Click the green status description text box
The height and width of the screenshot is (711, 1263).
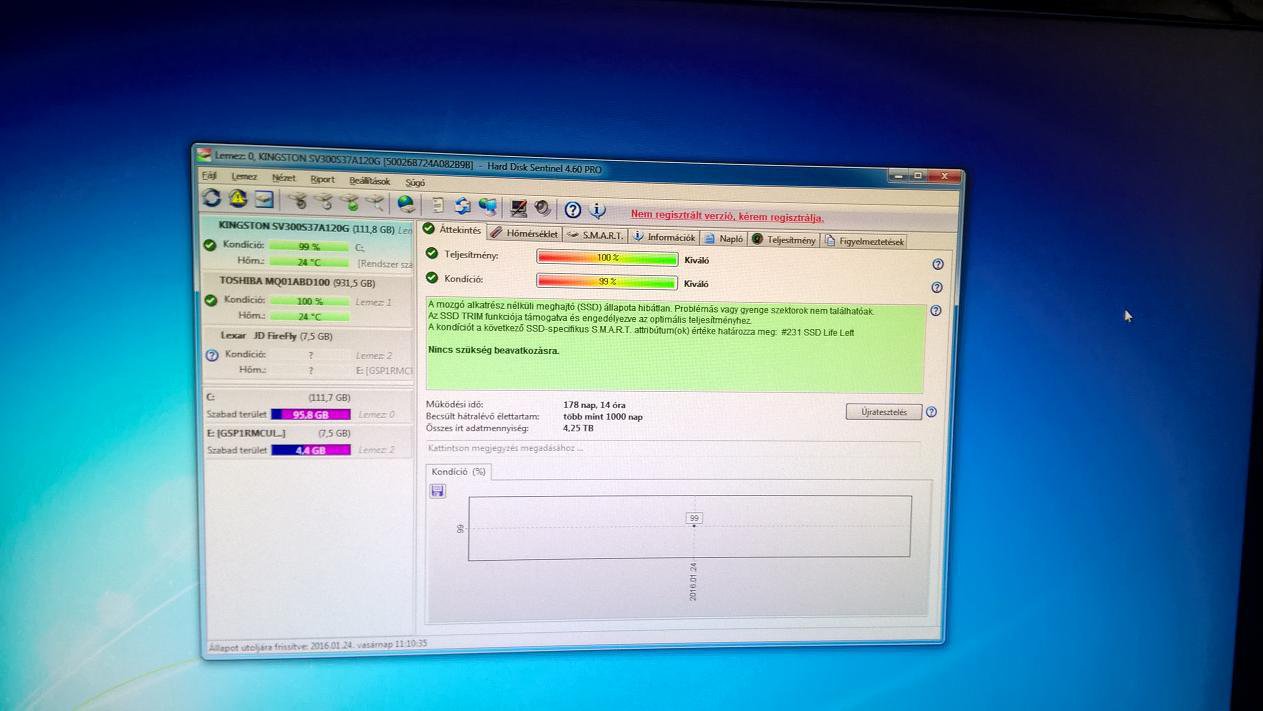pyautogui.click(x=674, y=345)
